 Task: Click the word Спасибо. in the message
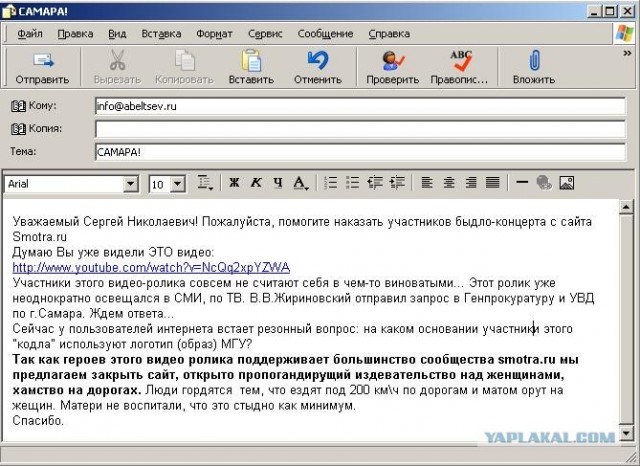38,421
